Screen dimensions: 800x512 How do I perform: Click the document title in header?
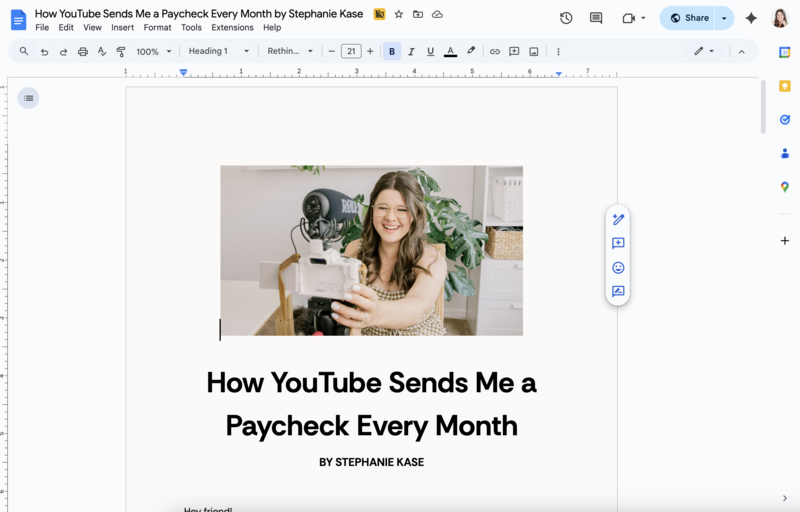(199, 14)
